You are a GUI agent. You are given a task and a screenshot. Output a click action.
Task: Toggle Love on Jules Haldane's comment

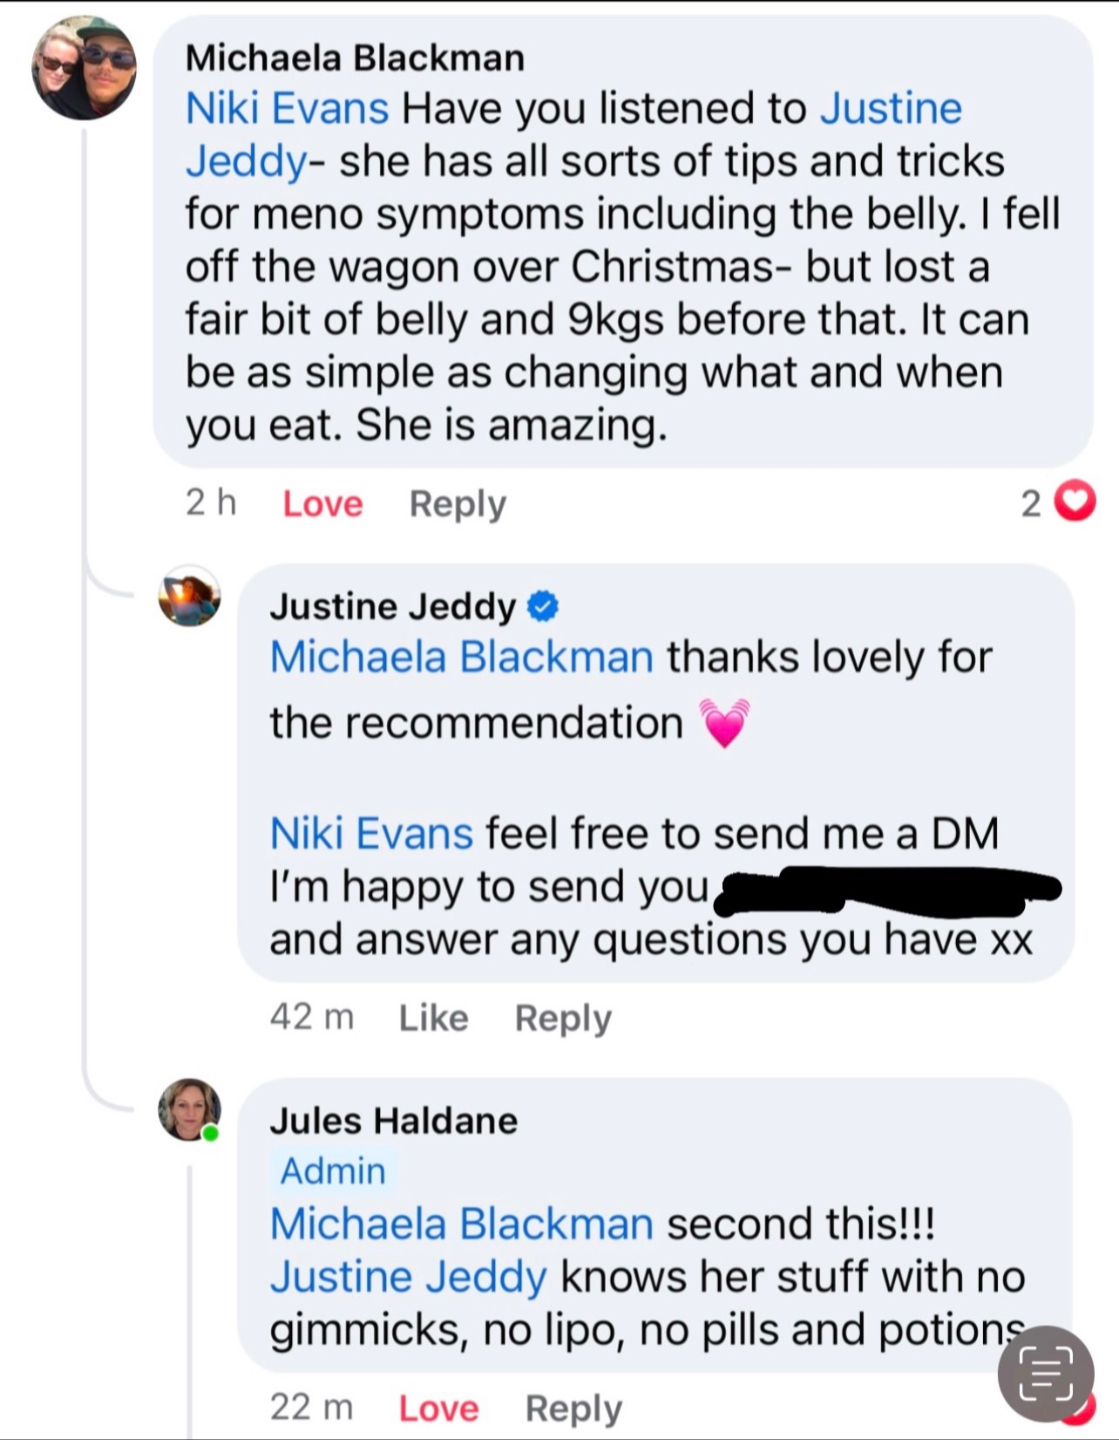point(438,1408)
